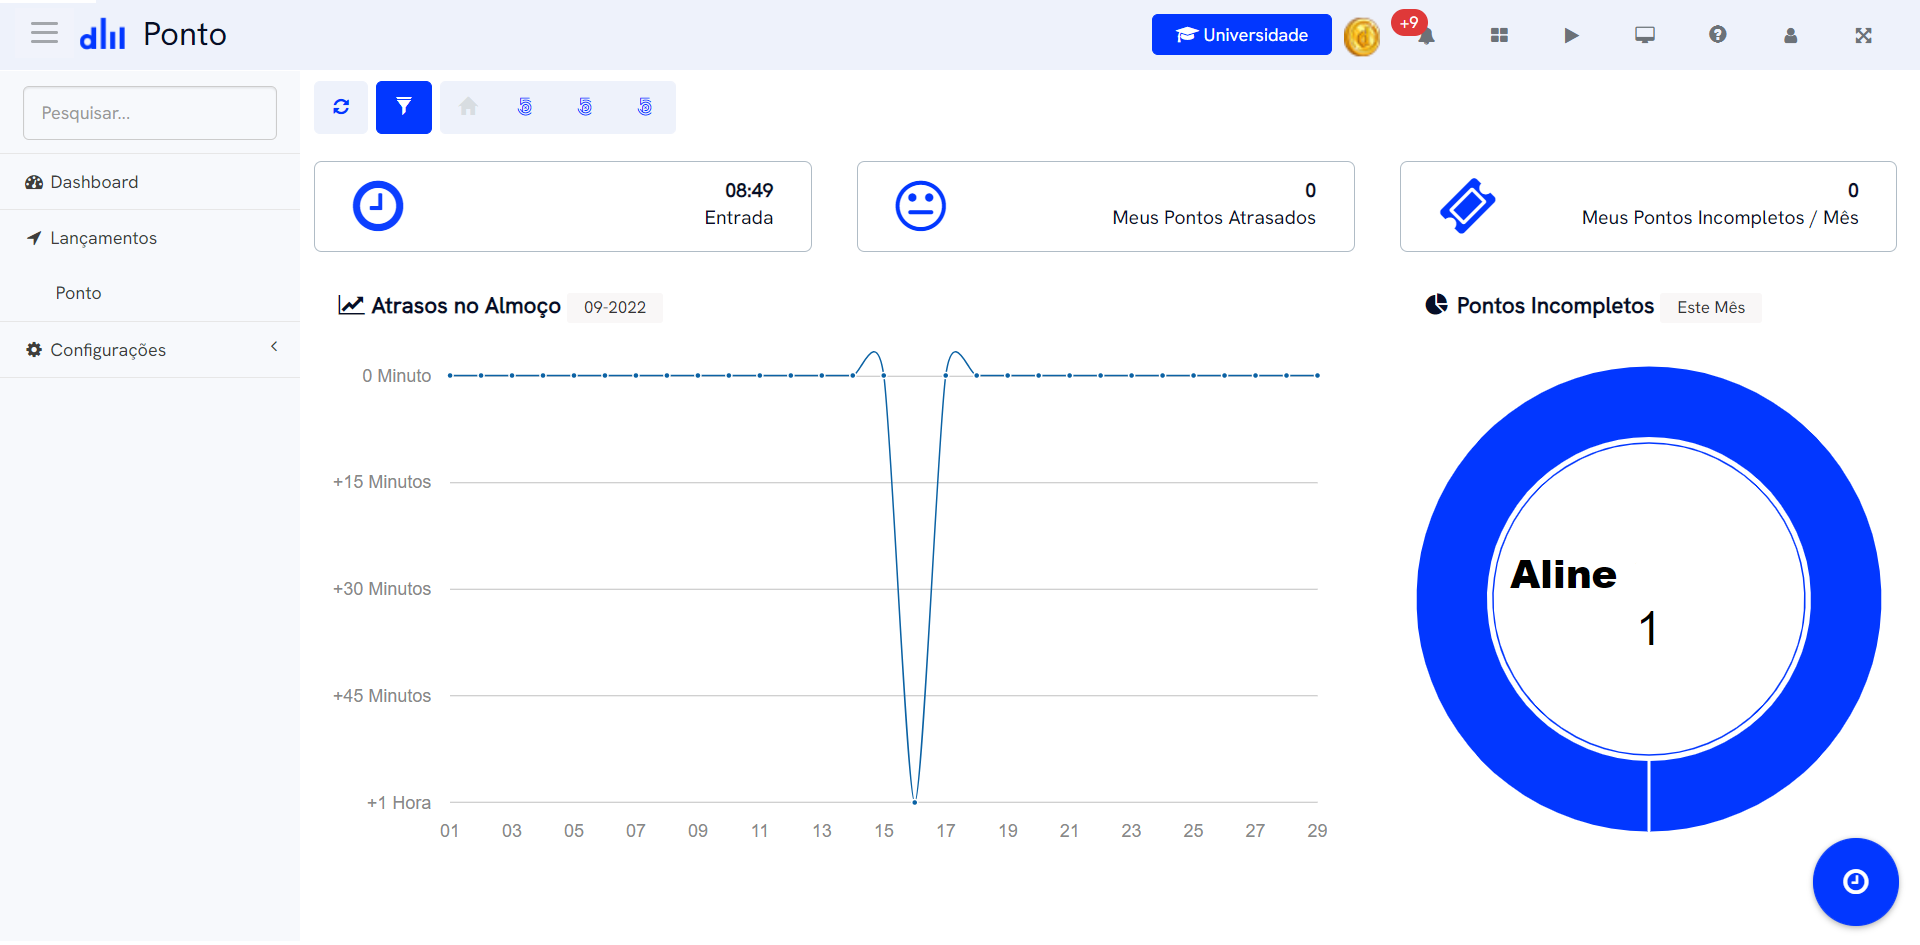Screen dimensions: 1920x945
Task: Click the play triangle icon
Action: click(1571, 35)
